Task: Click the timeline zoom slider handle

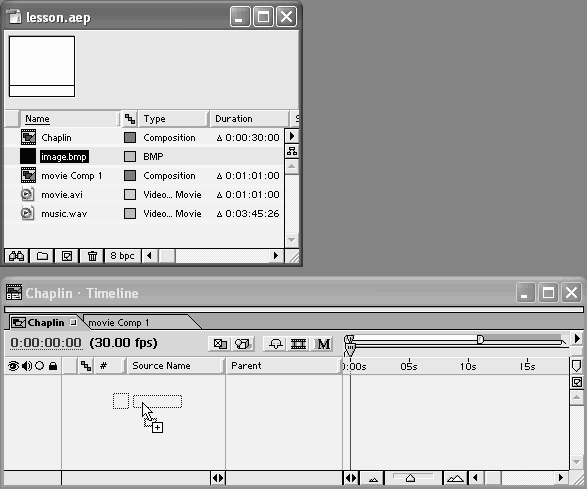Action: 410,478
